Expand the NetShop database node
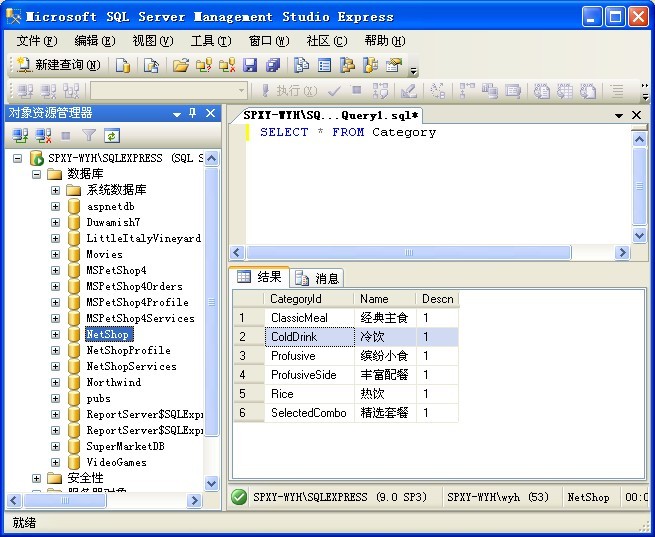Screen dimensions: 655x537 click(x=55, y=334)
